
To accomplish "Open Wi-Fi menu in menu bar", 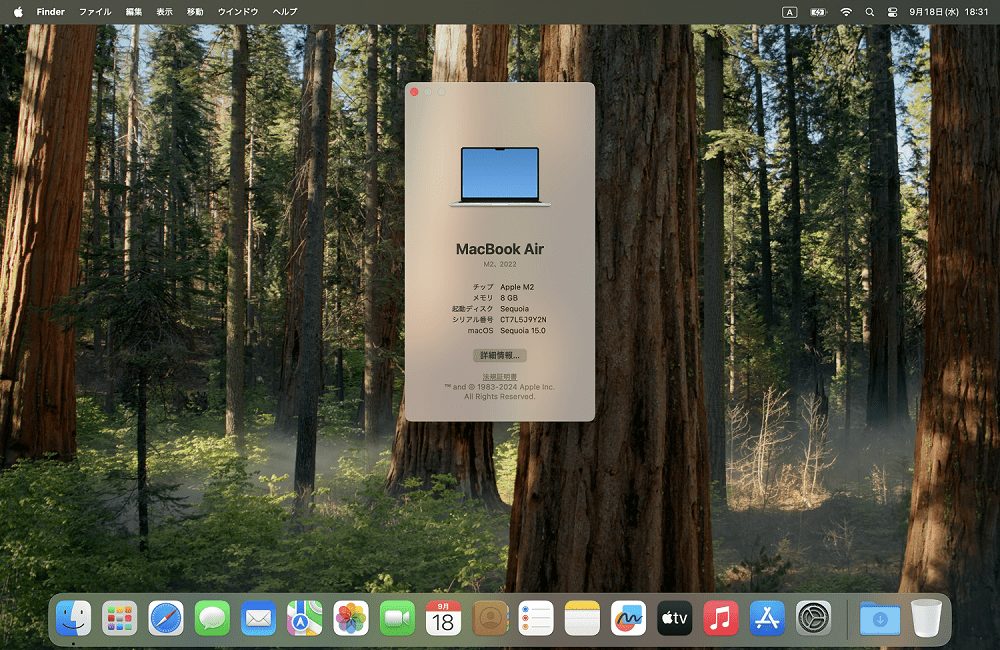I will point(846,11).
